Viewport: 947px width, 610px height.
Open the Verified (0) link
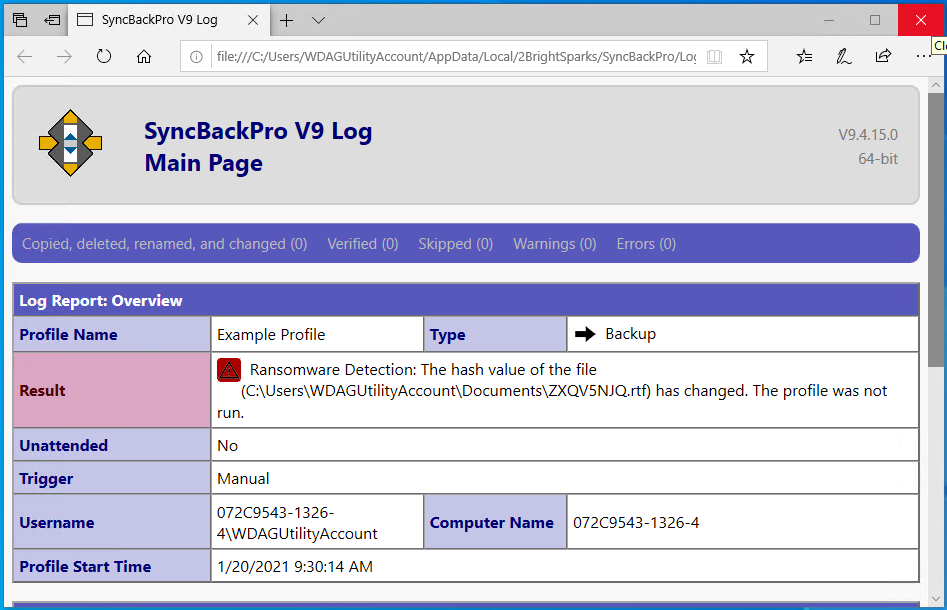363,244
